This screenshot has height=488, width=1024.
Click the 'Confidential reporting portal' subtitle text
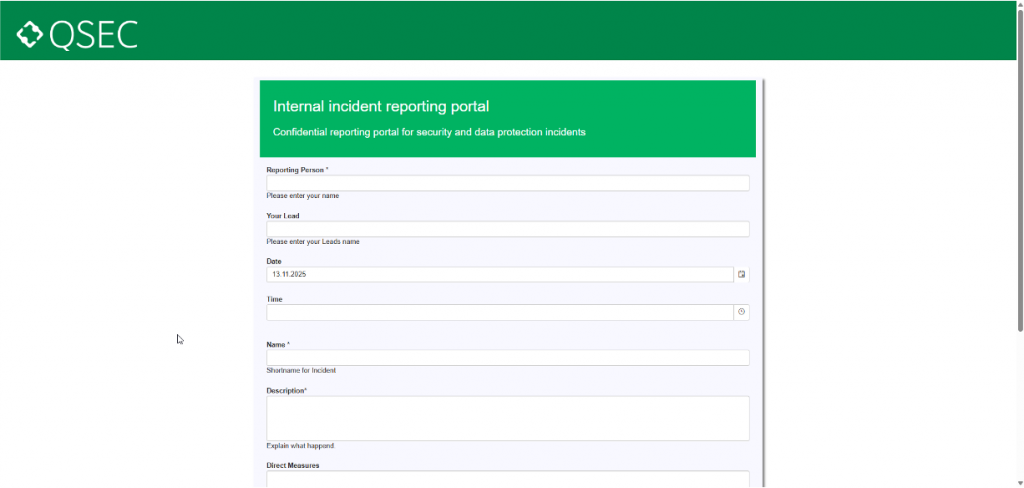[x=429, y=132]
